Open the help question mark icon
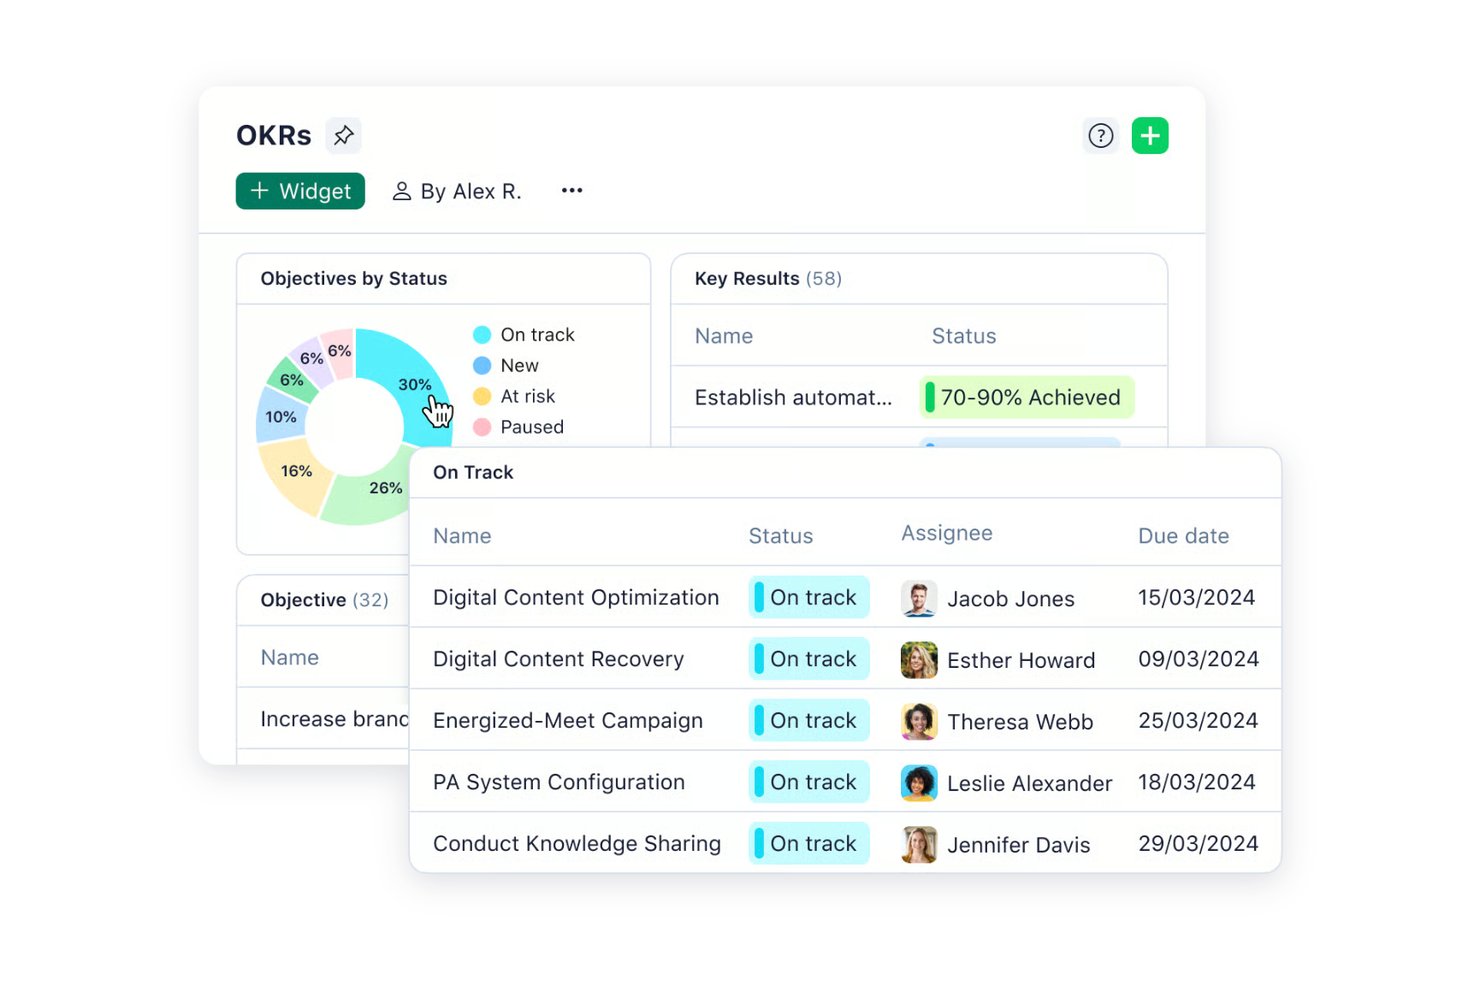The width and height of the screenshot is (1480, 987). pyautogui.click(x=1100, y=135)
